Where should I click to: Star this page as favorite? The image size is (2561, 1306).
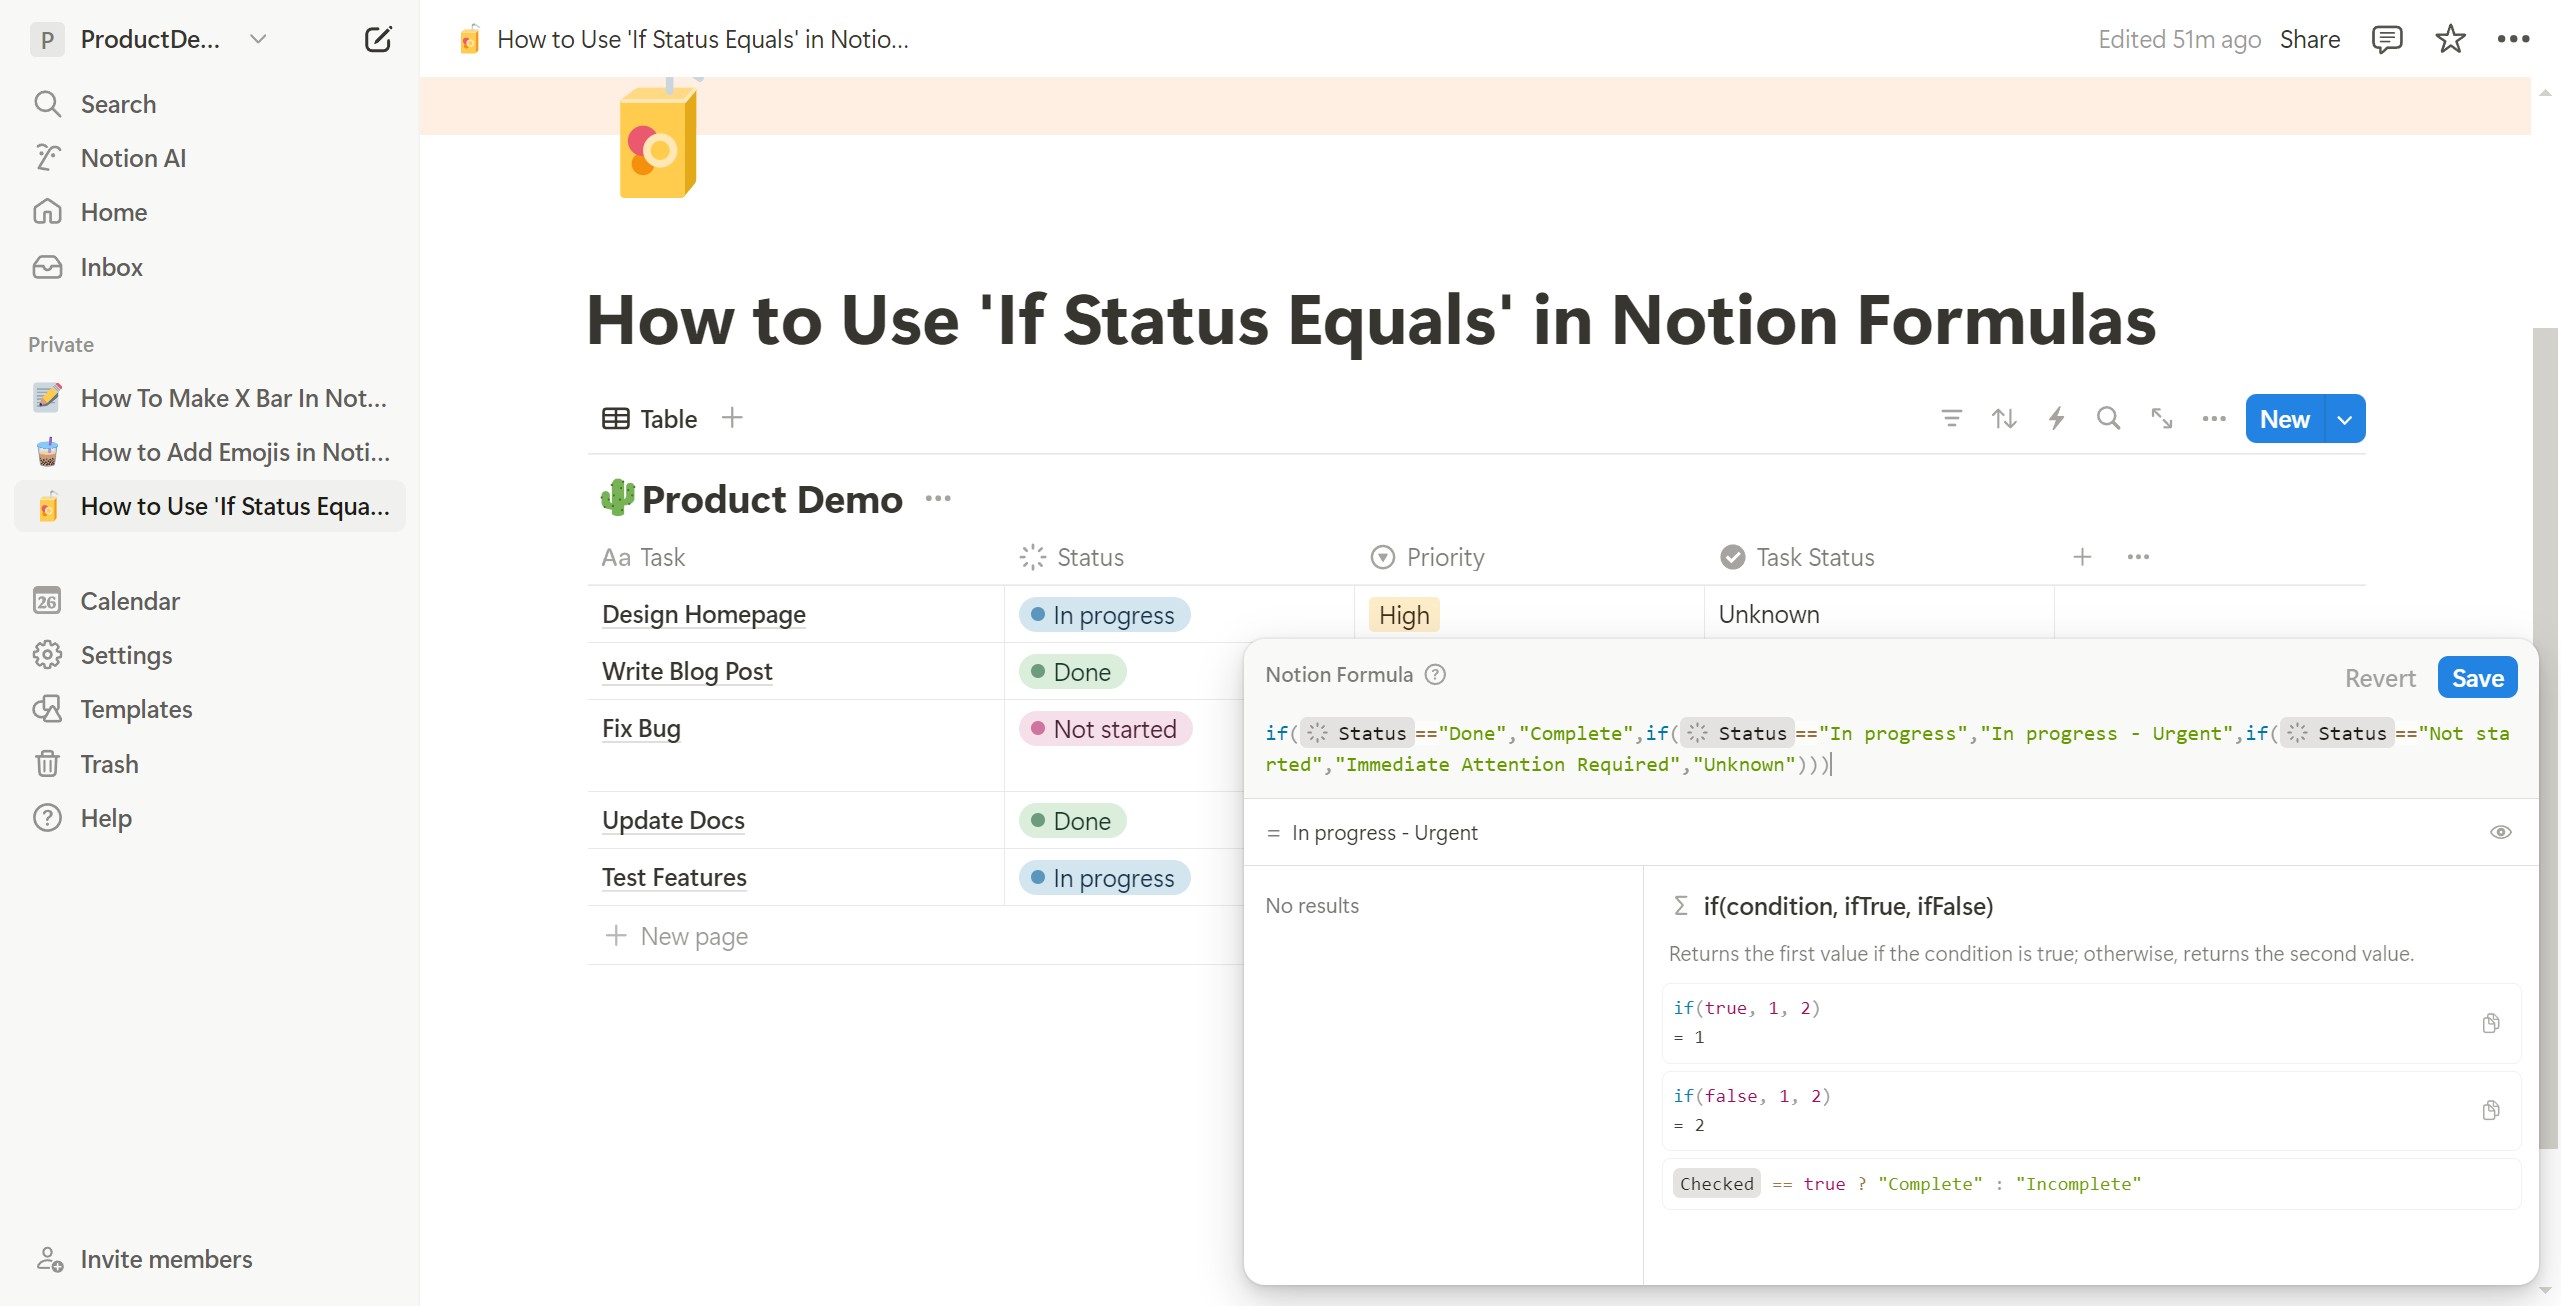tap(2449, 39)
